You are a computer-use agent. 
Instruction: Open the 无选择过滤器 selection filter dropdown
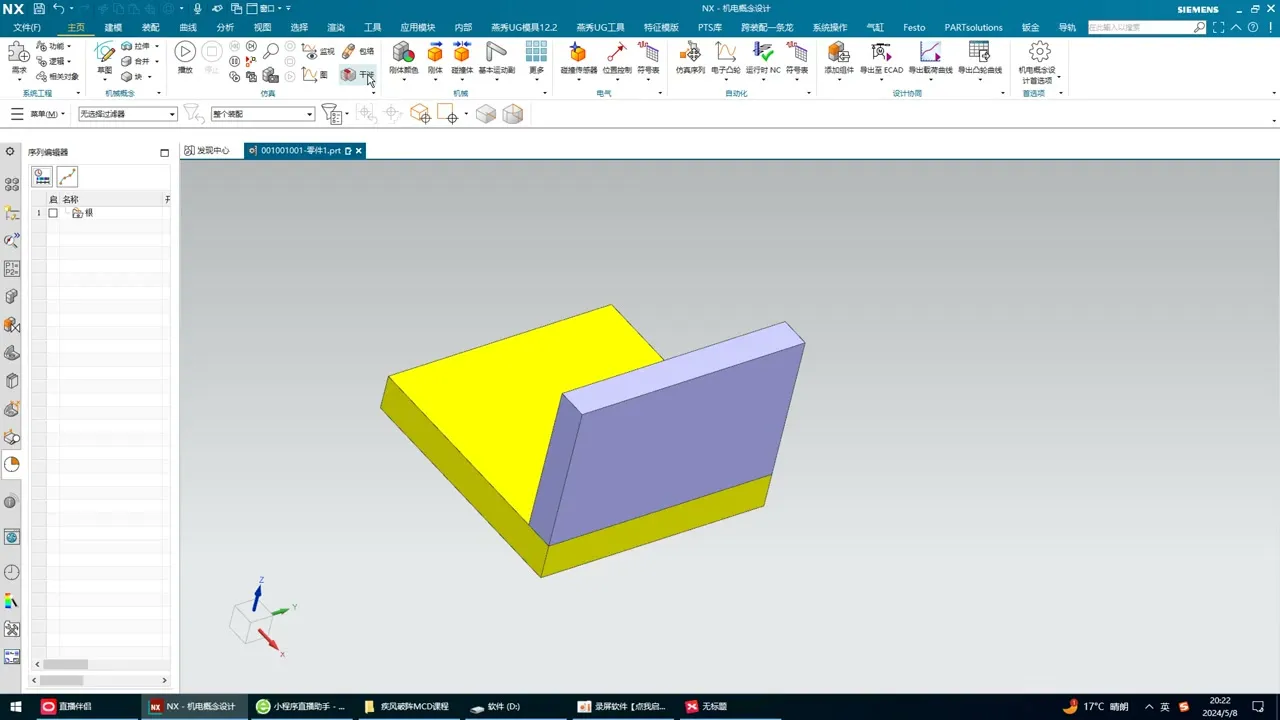coord(128,114)
